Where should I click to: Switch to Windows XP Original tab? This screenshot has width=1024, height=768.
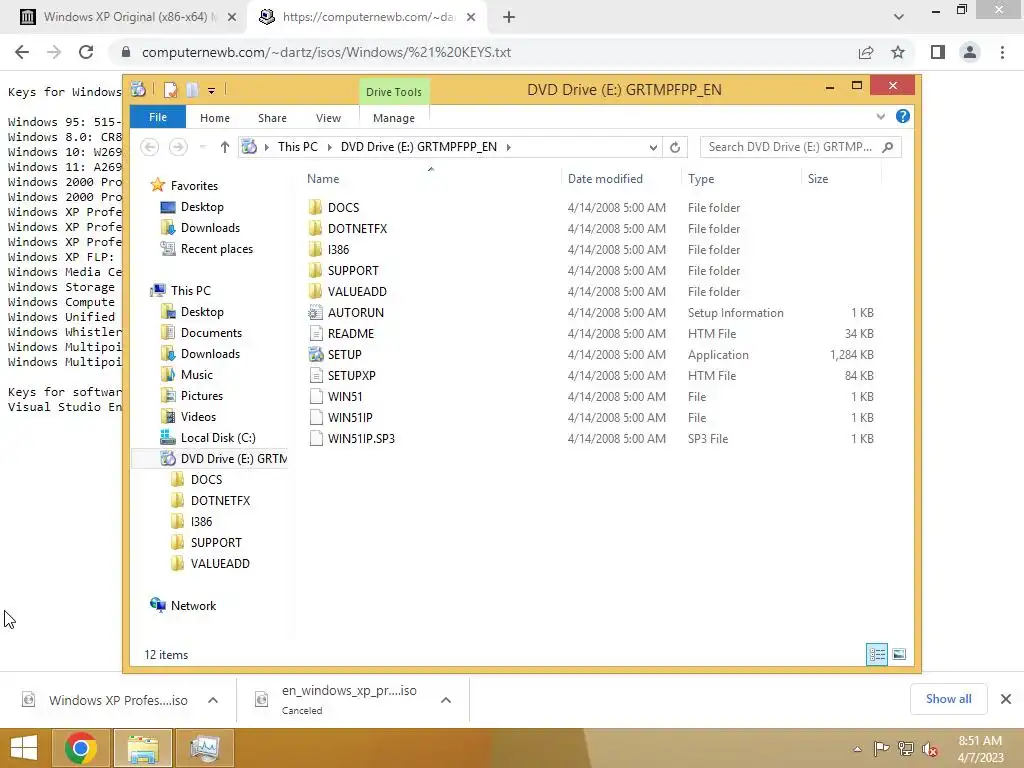pyautogui.click(x=127, y=17)
